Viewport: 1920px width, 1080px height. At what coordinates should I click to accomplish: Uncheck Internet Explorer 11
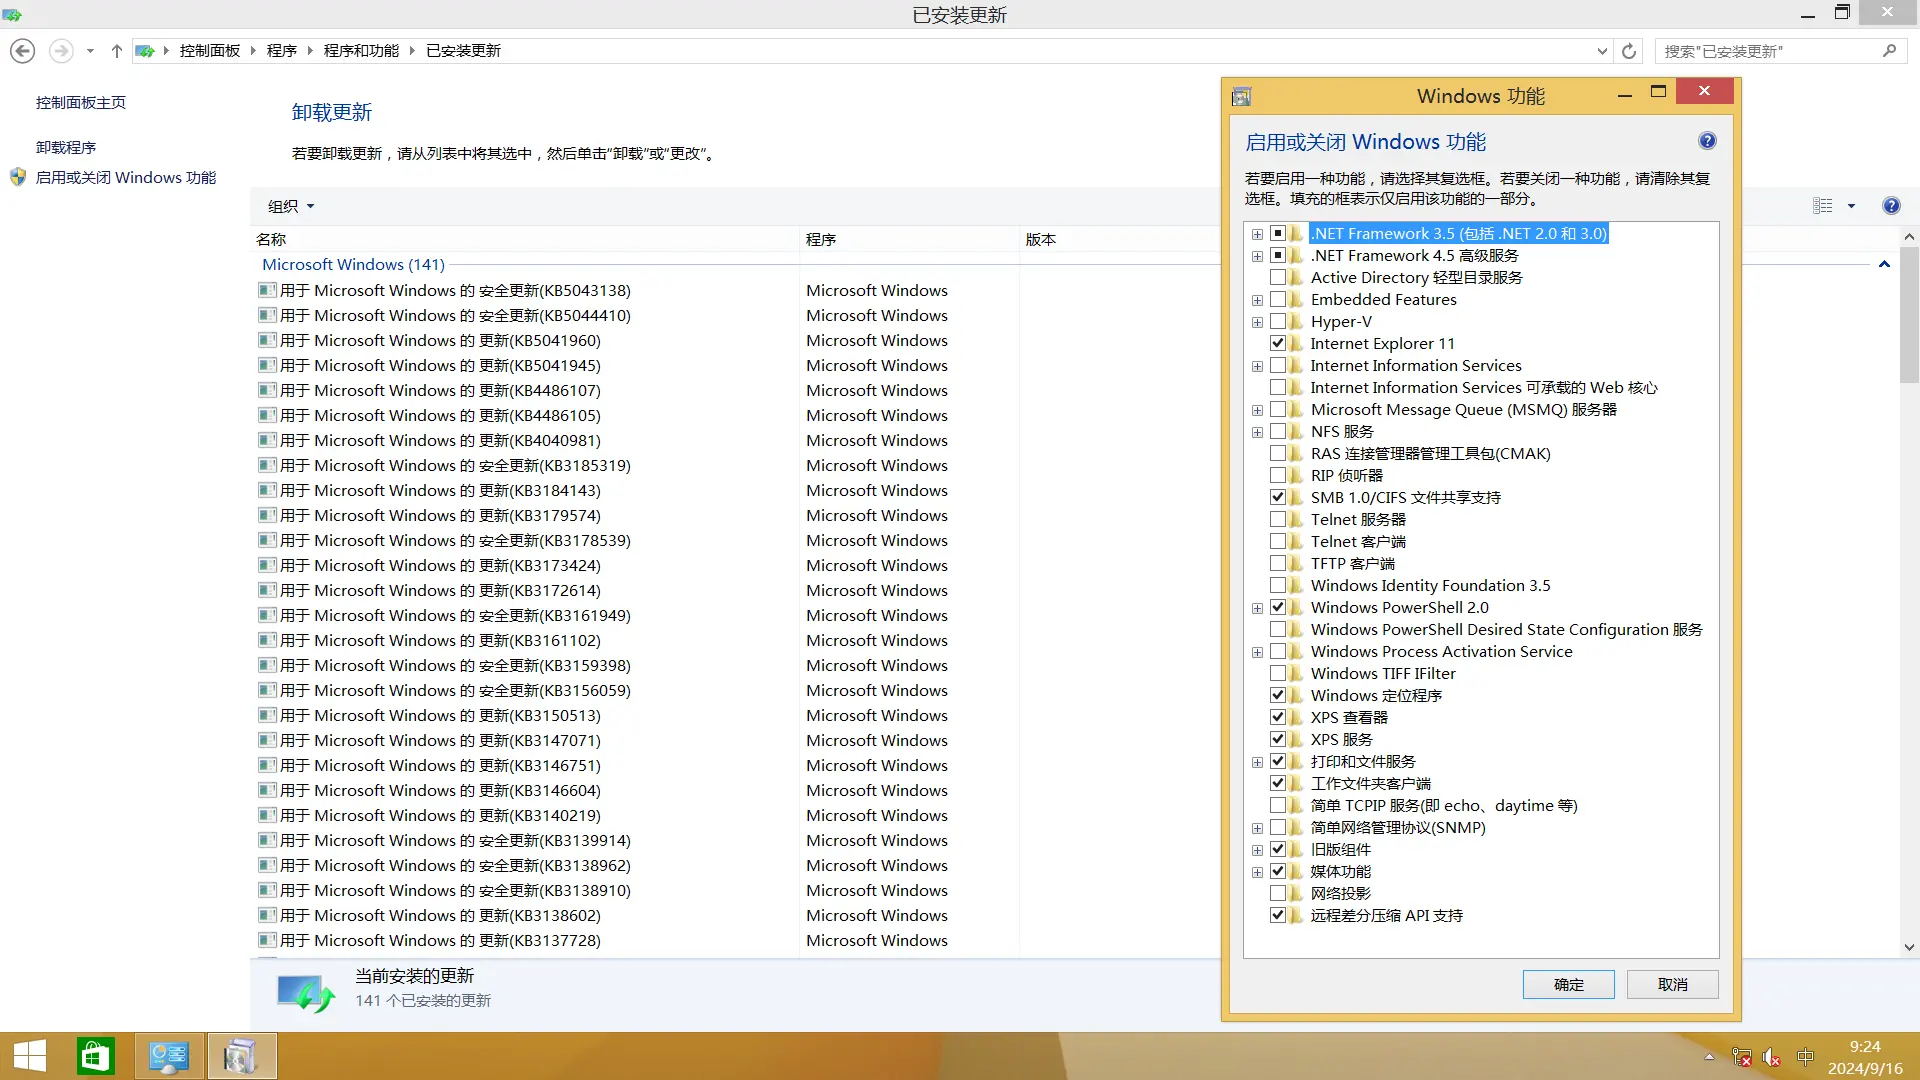coord(1278,343)
